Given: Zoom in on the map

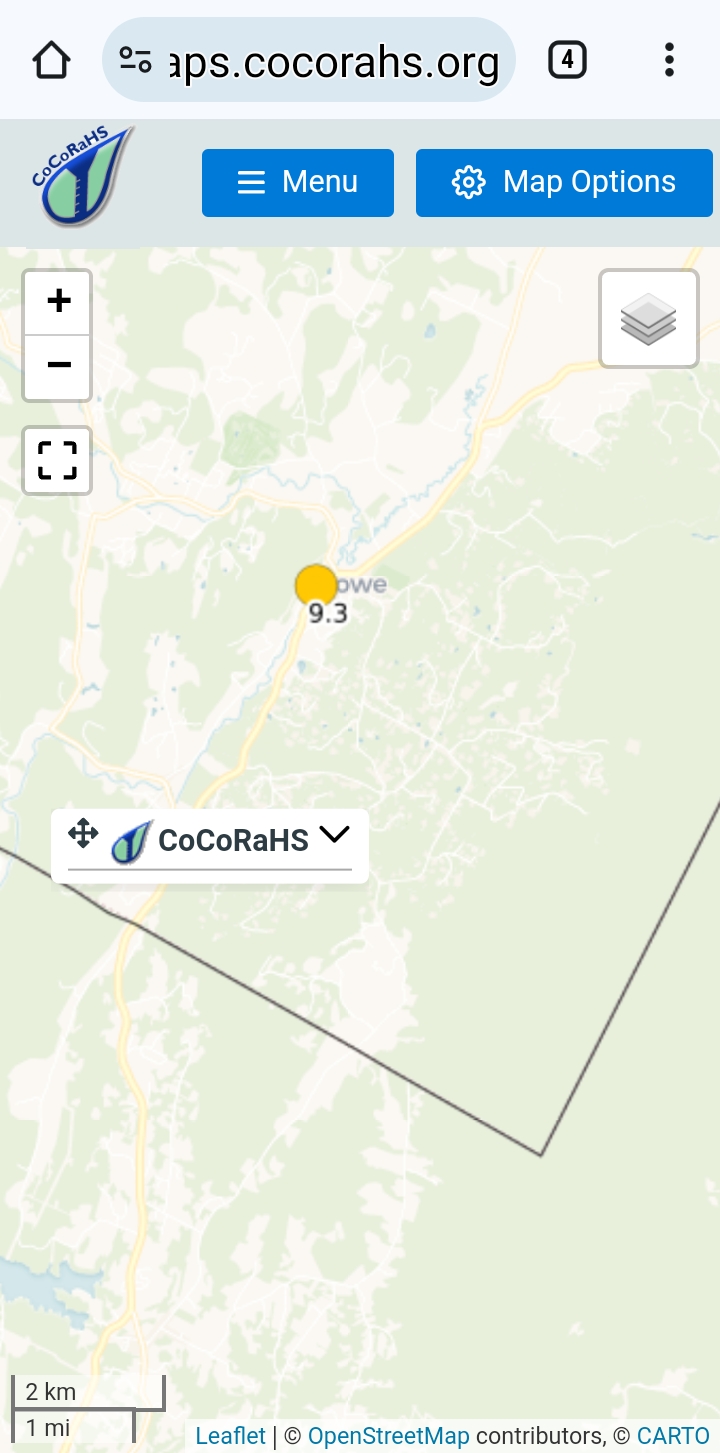Looking at the screenshot, I should (x=58, y=301).
